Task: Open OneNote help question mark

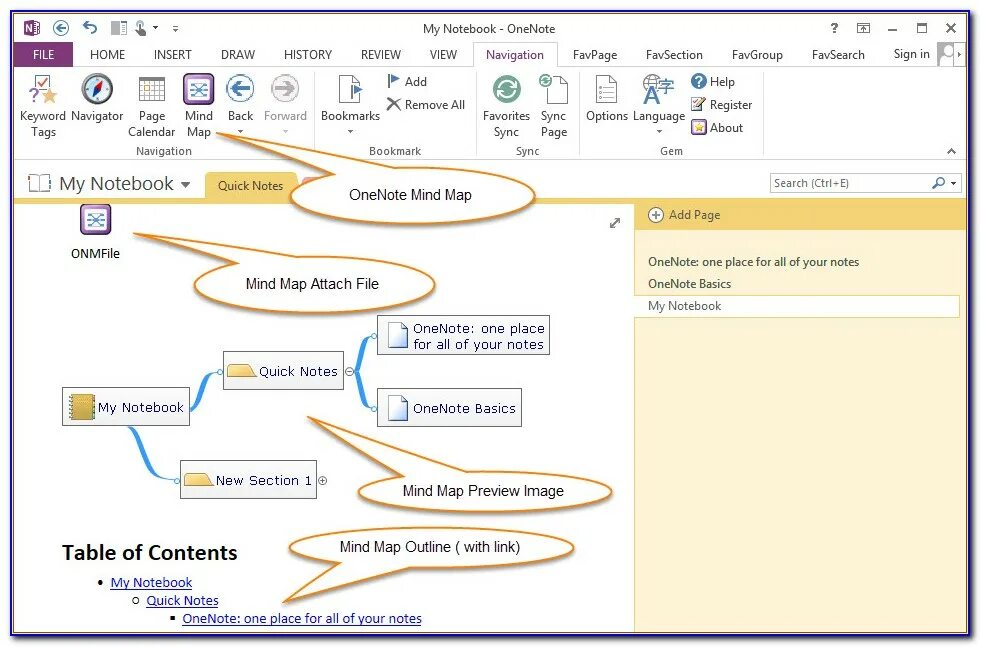Action: pyautogui.click(x=834, y=28)
